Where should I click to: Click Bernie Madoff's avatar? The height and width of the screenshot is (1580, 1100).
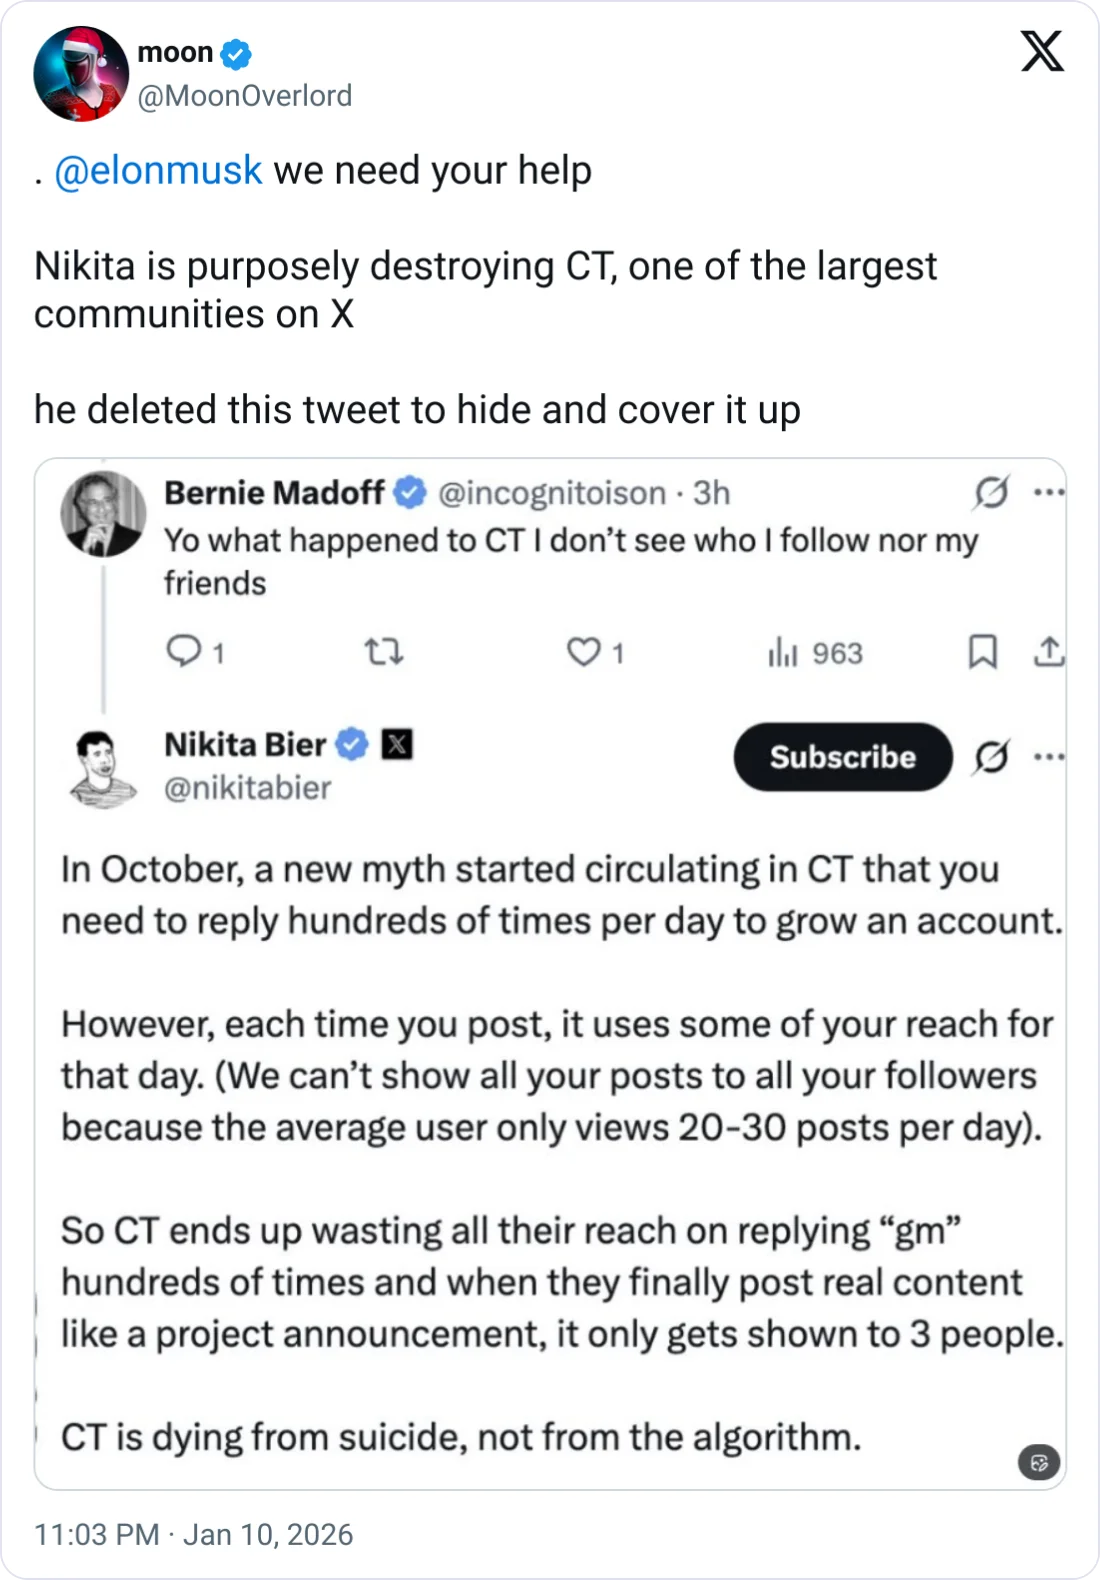click(x=103, y=514)
